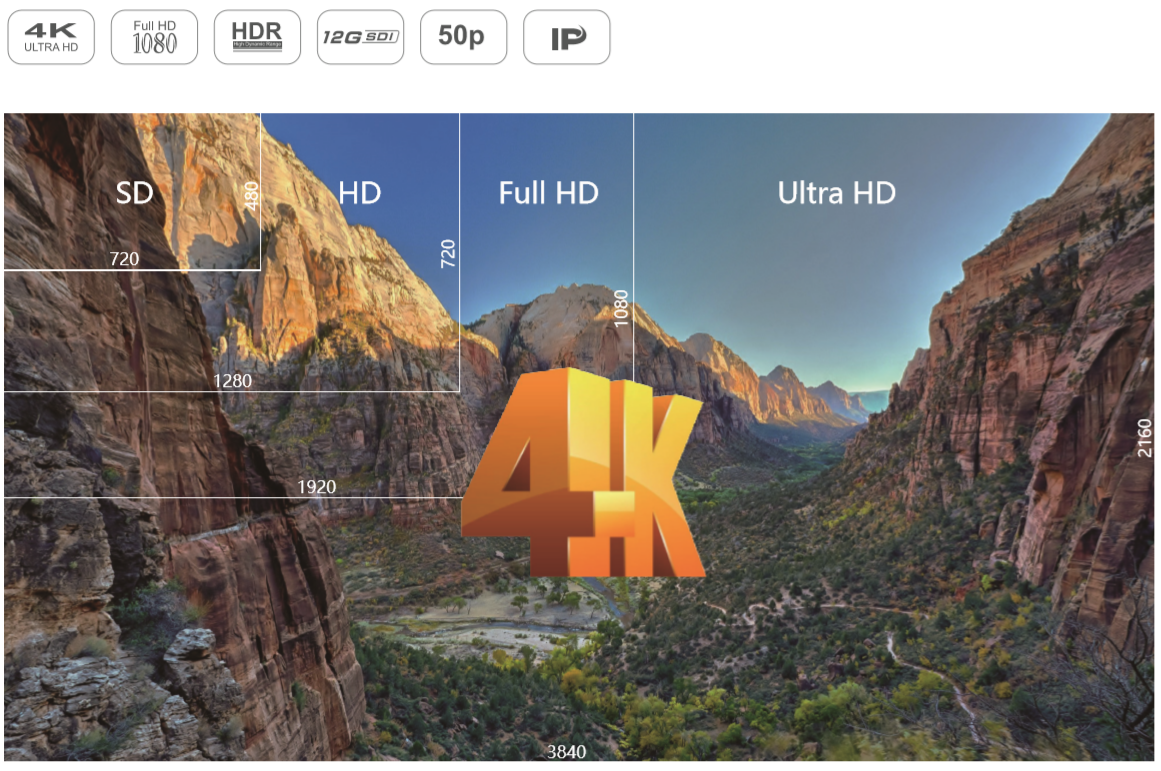Image resolution: width=1161 pixels, height=771 pixels.
Task: Click the HDR High Dynamic Range icon
Action: (257, 37)
